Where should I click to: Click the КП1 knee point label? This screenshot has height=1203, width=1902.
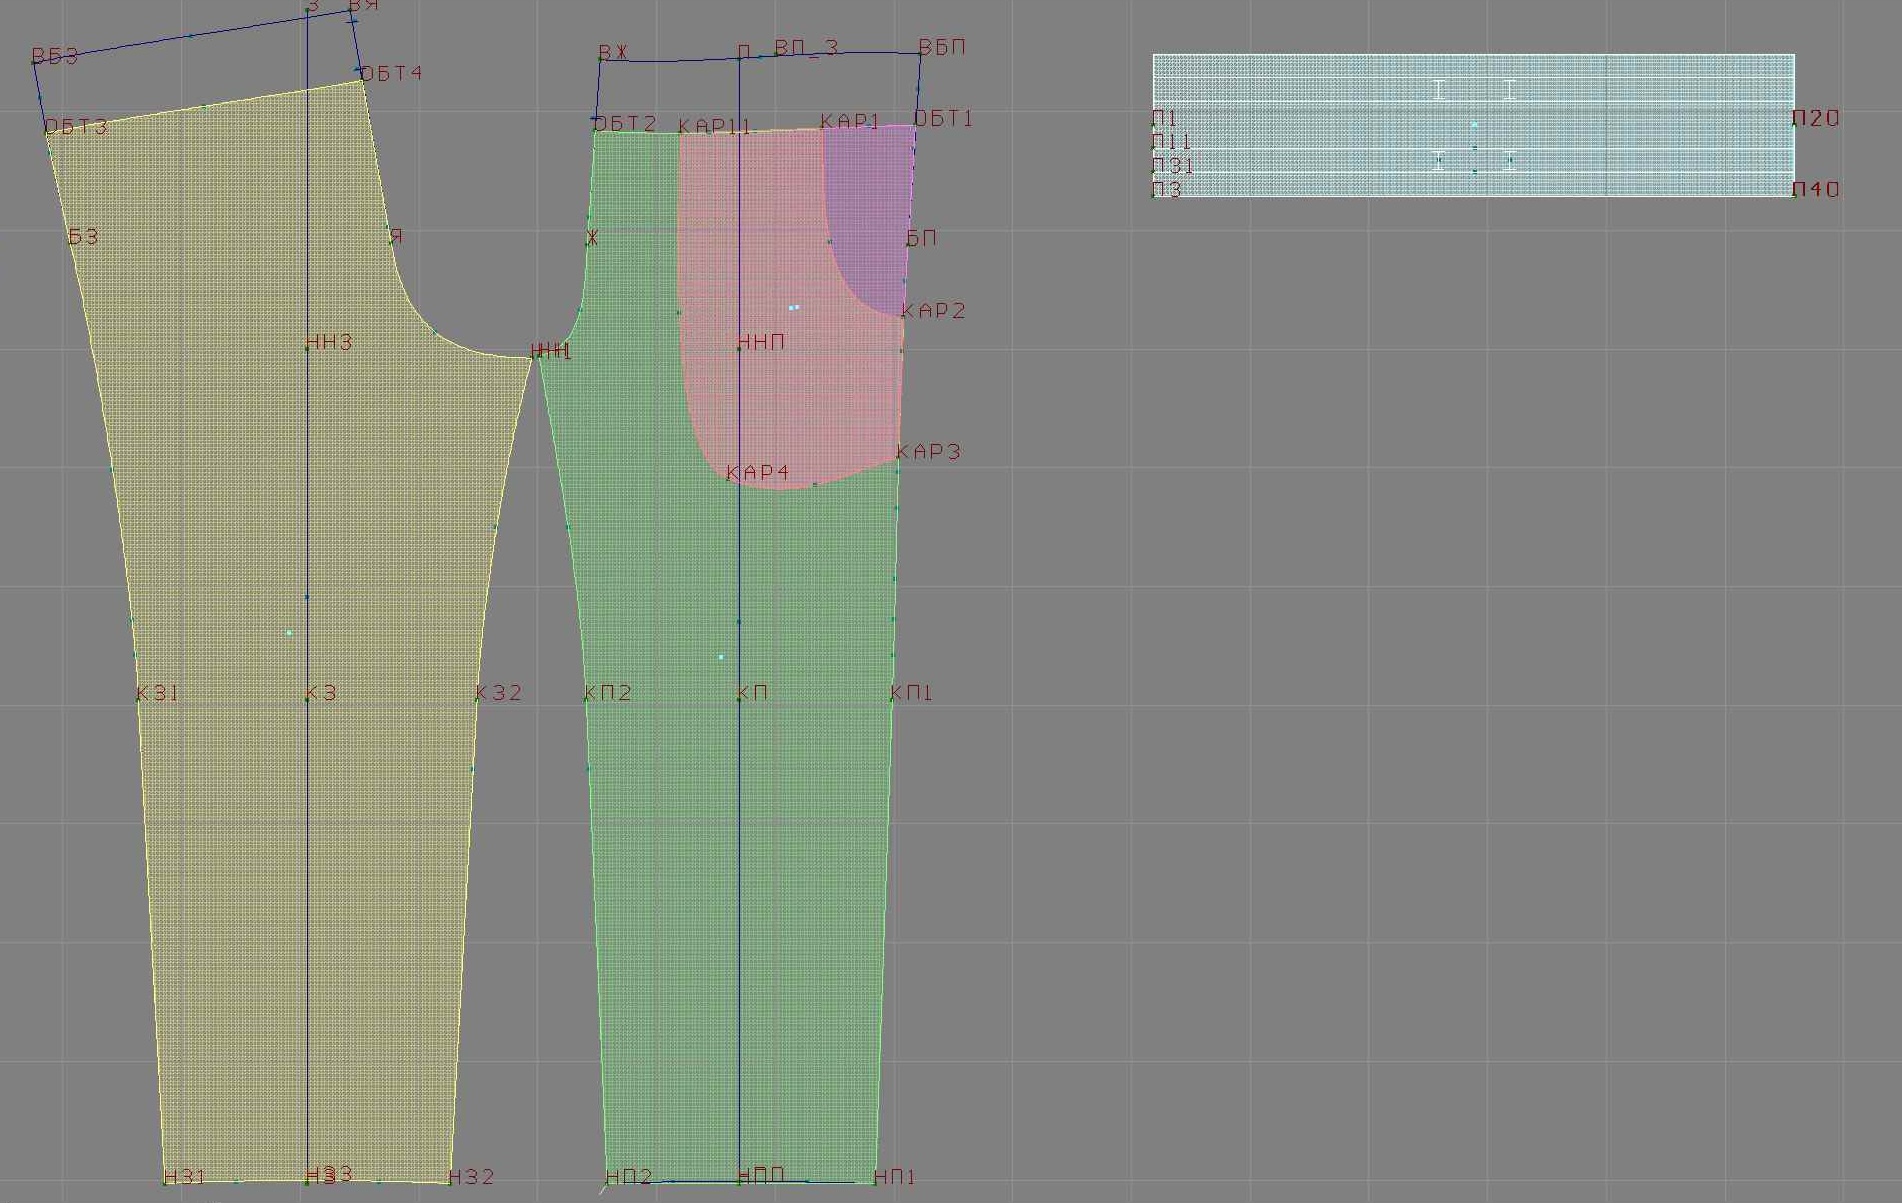pos(911,693)
